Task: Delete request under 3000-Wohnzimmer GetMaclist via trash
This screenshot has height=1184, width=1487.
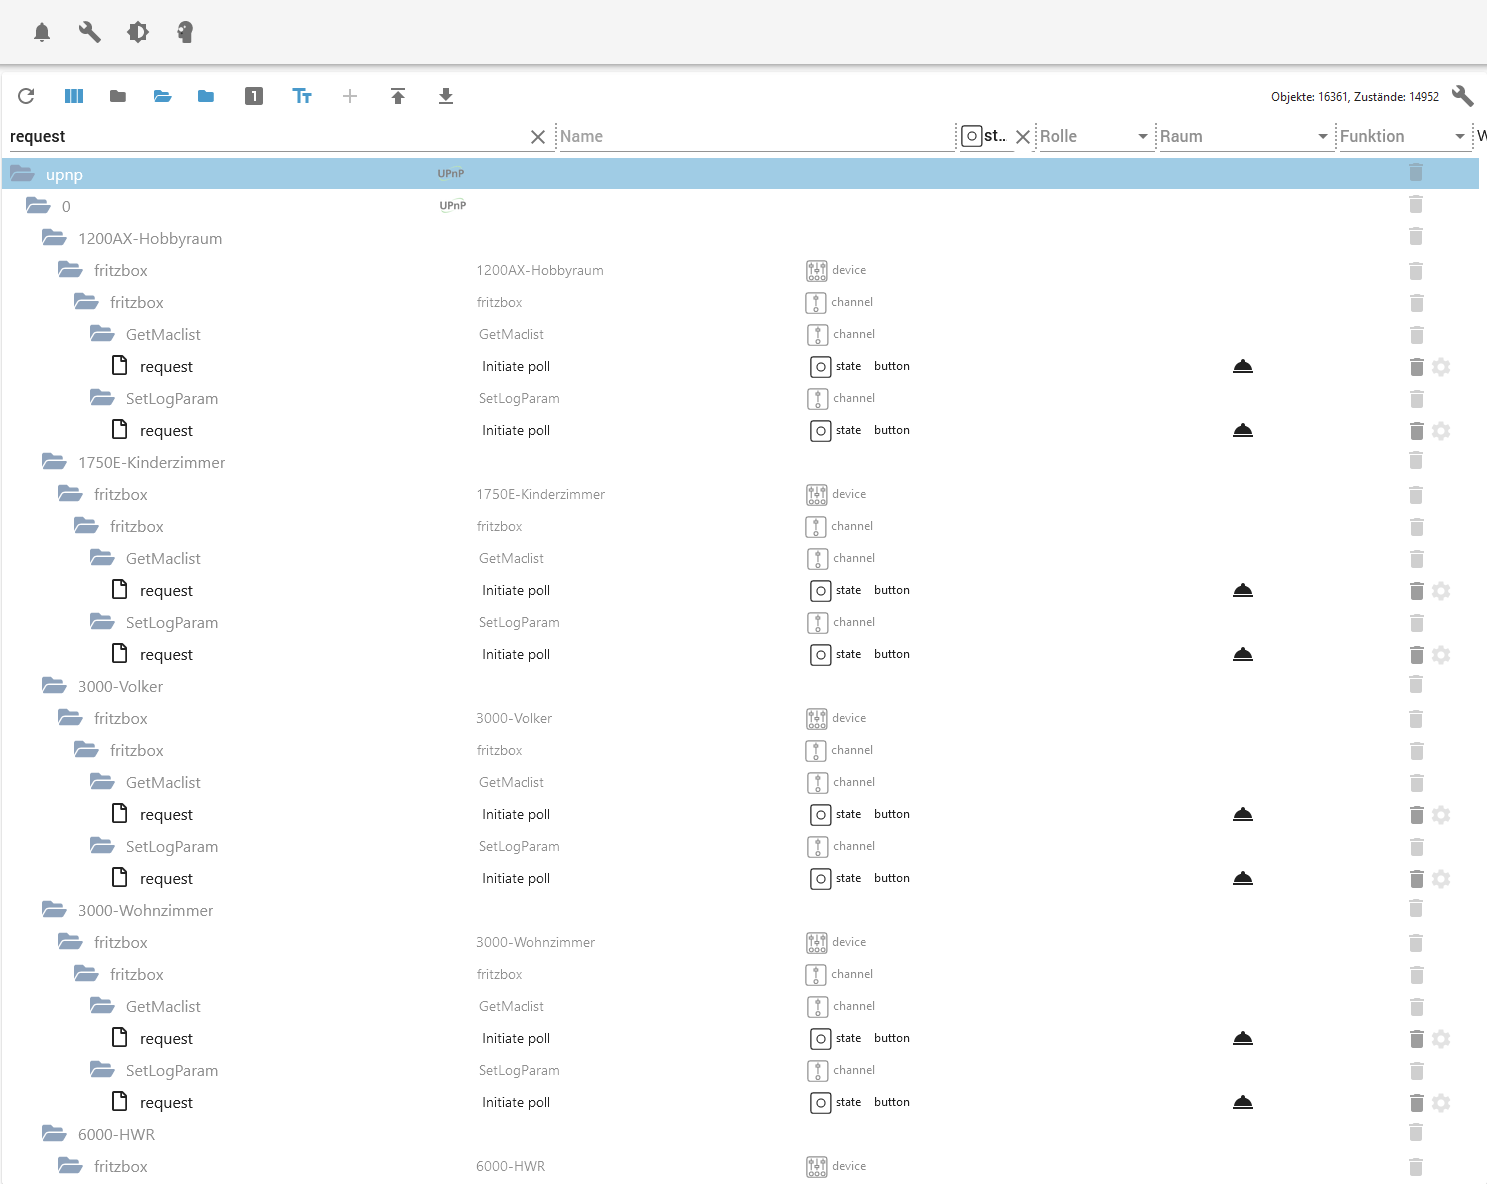Action: tap(1417, 1039)
